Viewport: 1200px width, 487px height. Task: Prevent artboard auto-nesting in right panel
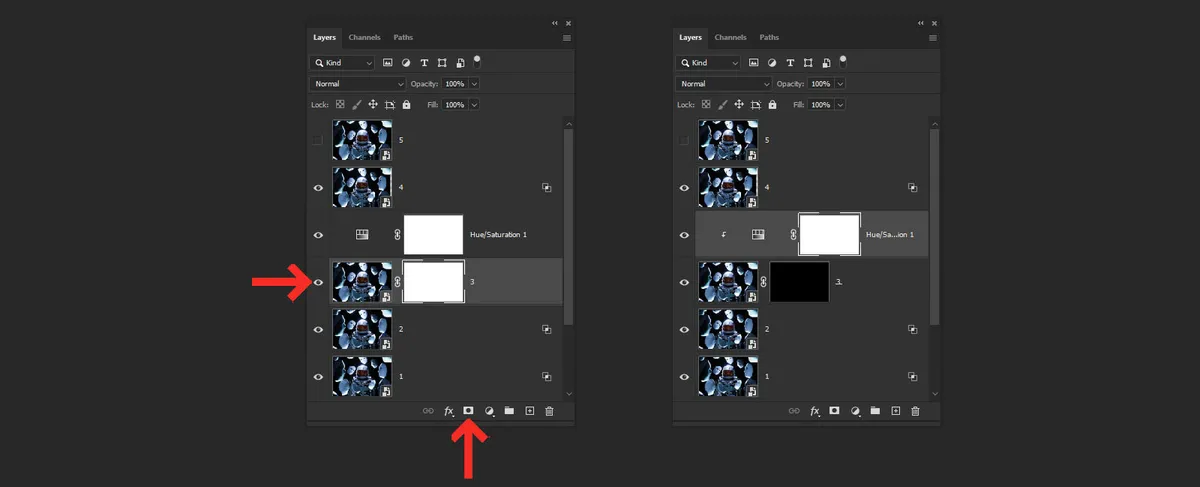(x=756, y=104)
